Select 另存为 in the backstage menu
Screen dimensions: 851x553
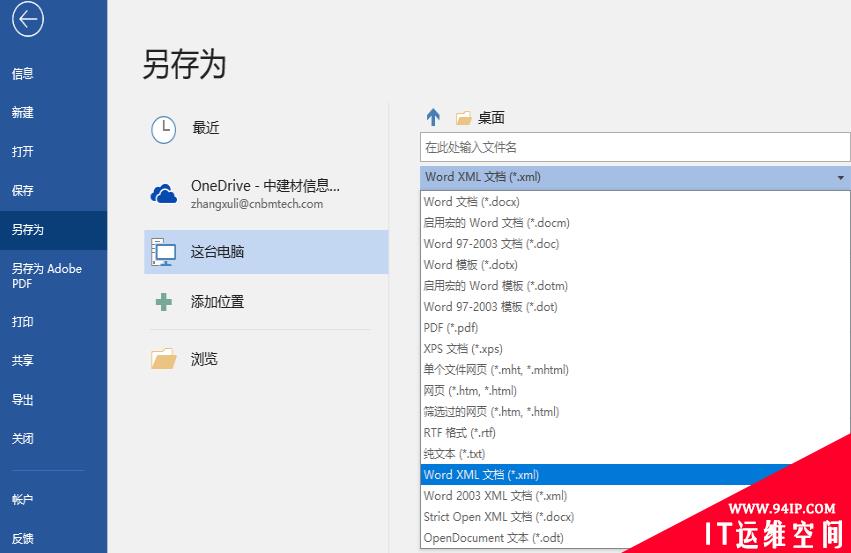pyautogui.click(x=53, y=230)
